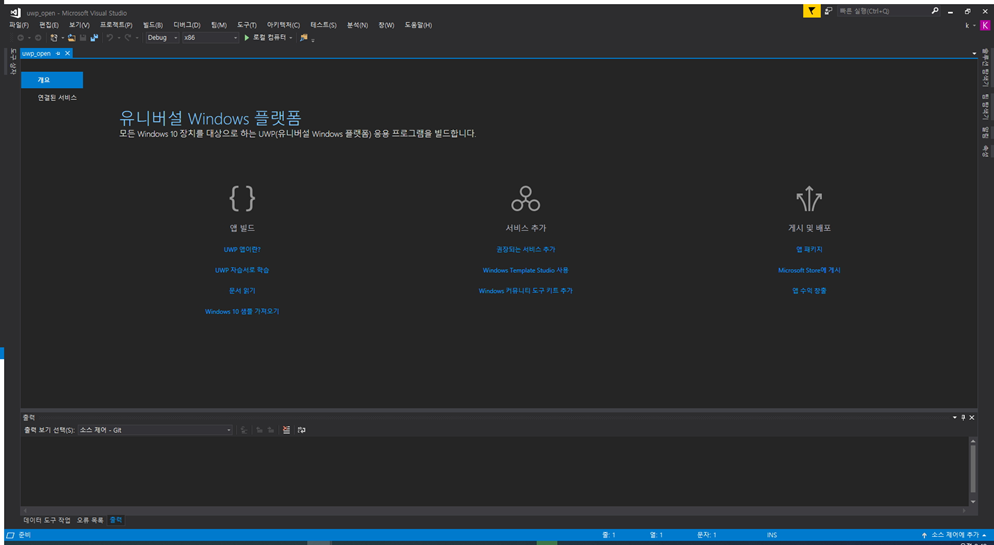The height and width of the screenshot is (545, 994).
Task: Click the Redo toolbar icon
Action: [x=128, y=38]
